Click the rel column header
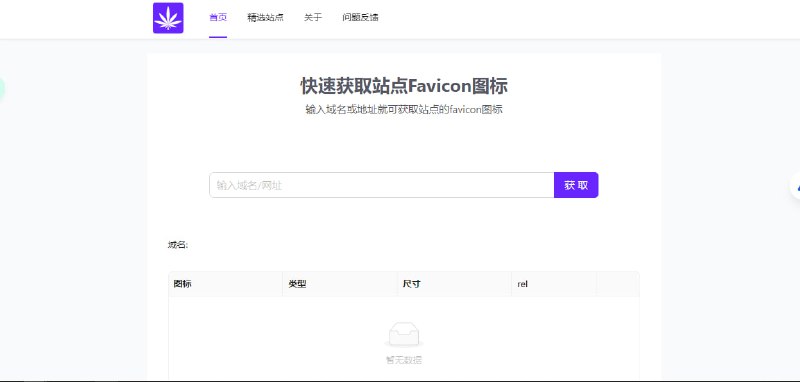The image size is (800, 382). tap(554, 284)
